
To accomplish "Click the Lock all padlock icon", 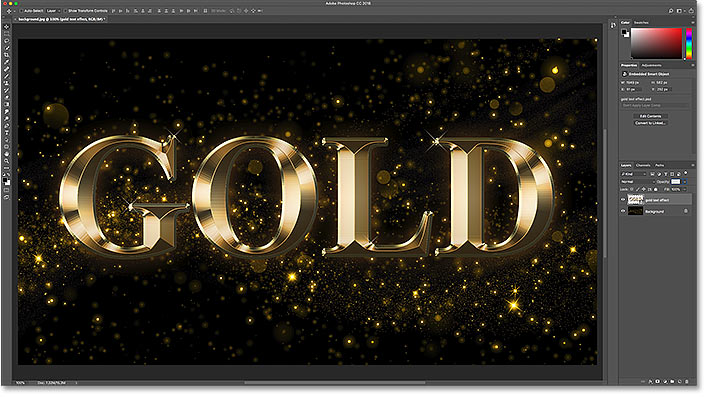I will click(656, 189).
